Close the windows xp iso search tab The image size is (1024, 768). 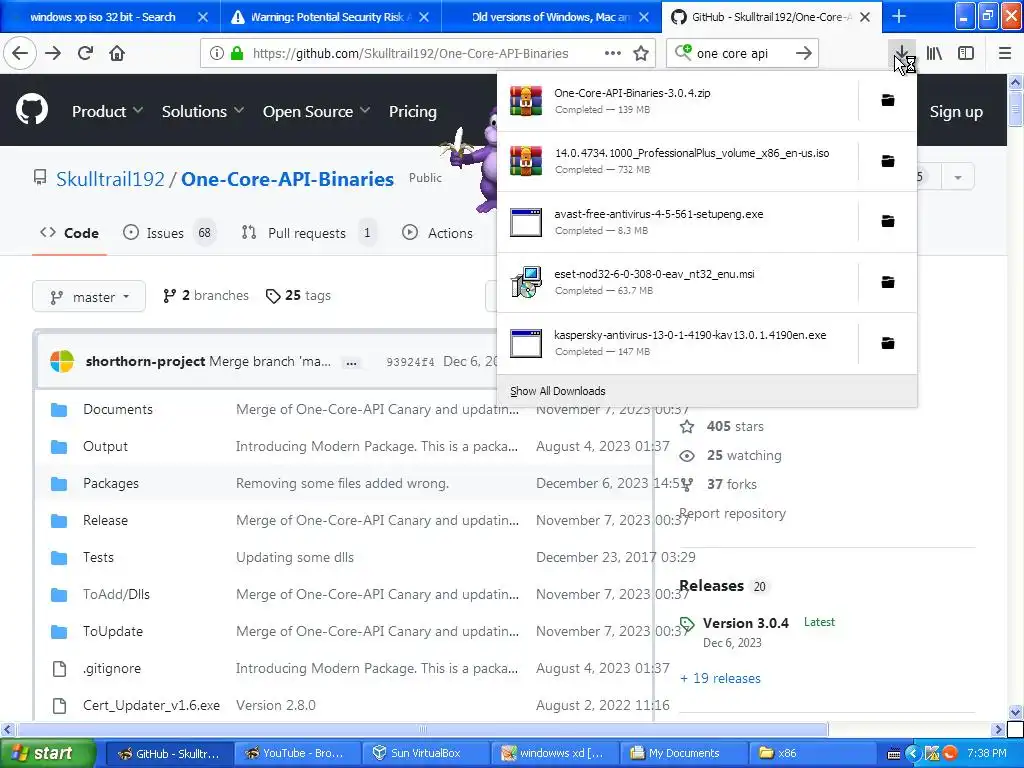(x=202, y=17)
